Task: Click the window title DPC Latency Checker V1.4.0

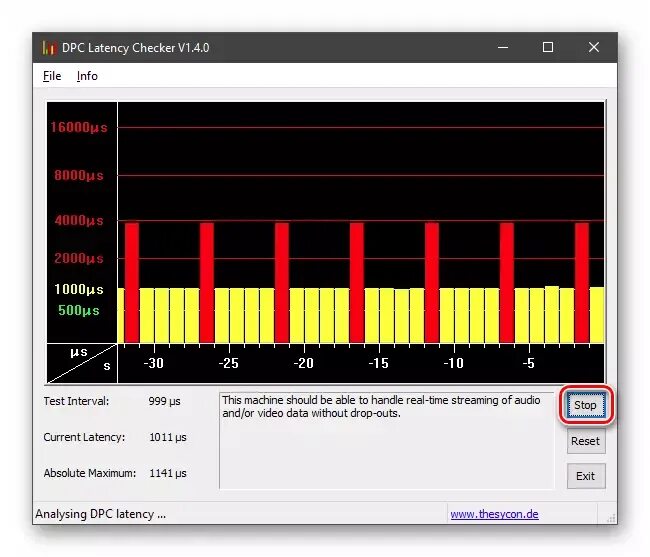Action: [x=136, y=48]
